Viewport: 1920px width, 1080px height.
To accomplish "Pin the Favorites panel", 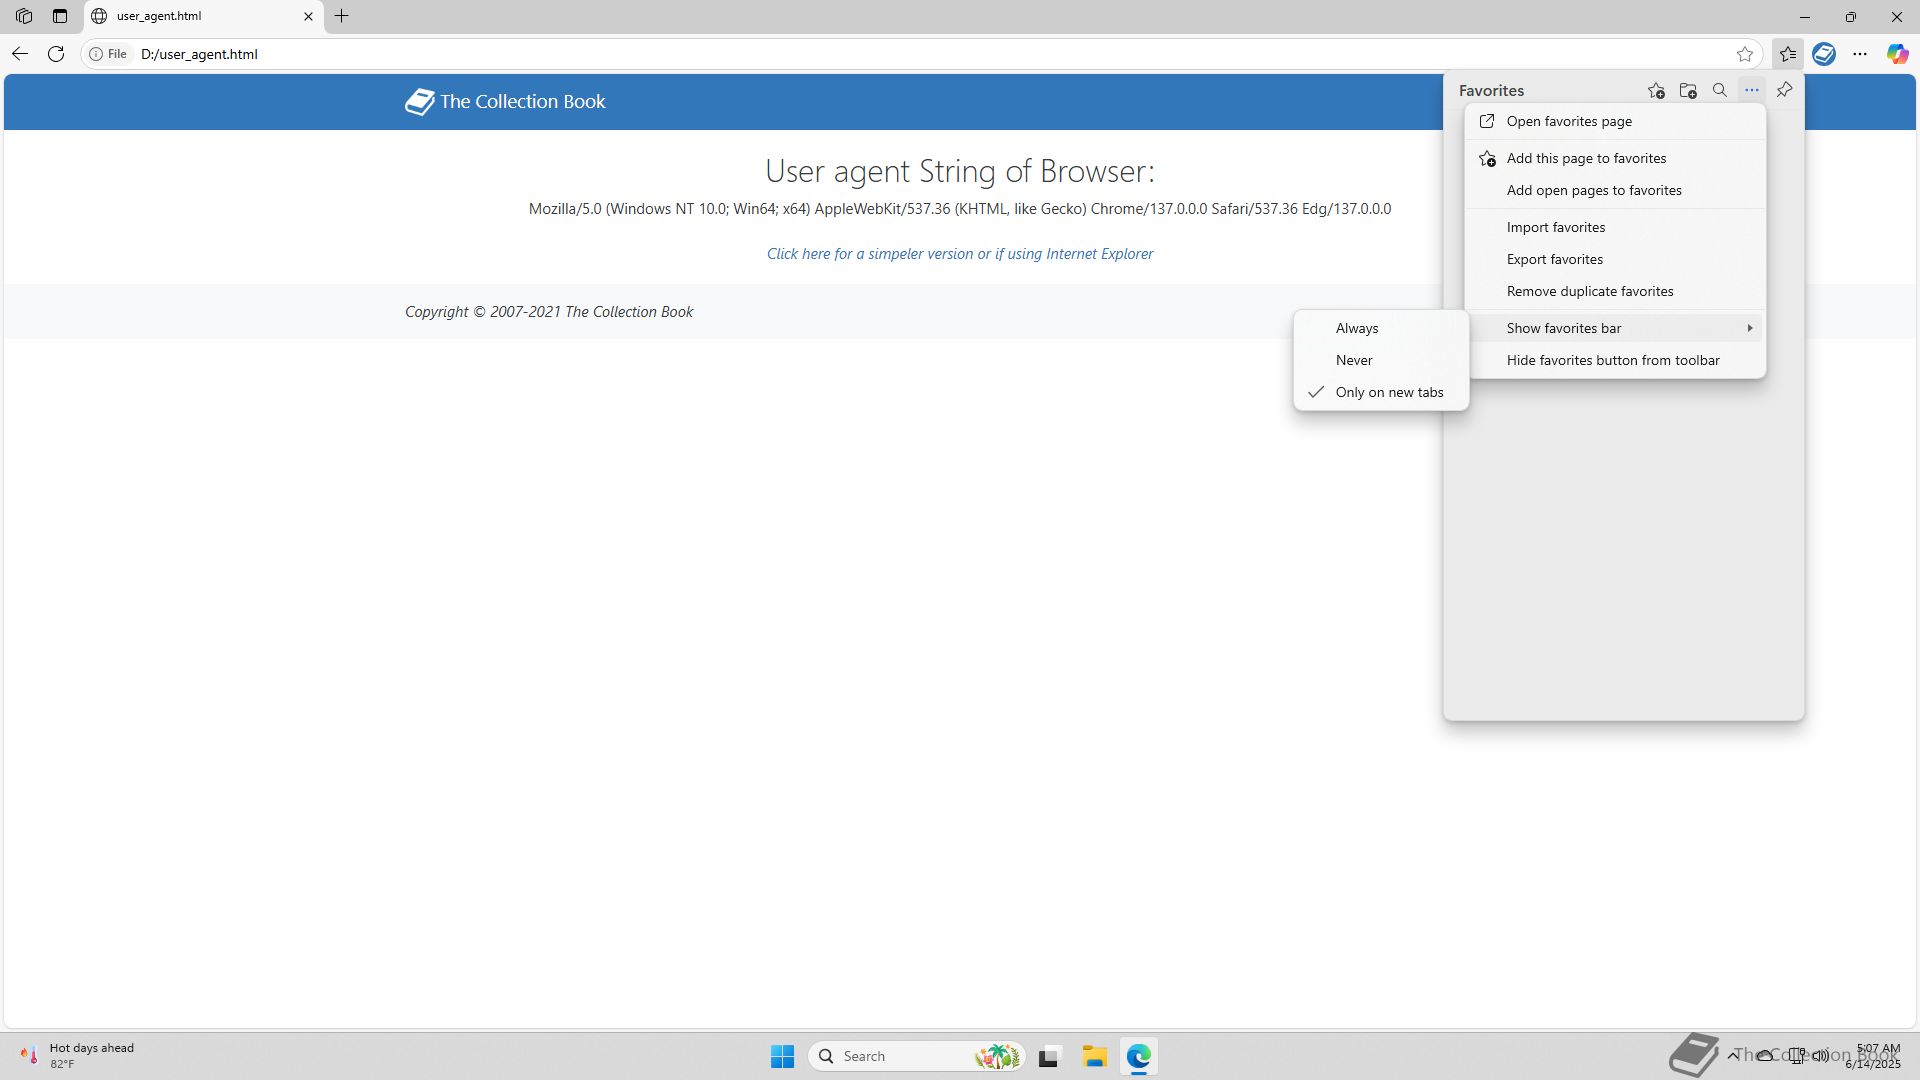I will coord(1784,91).
